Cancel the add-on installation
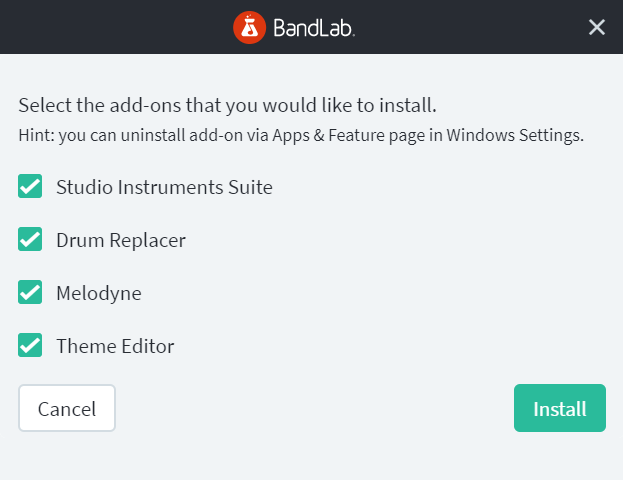The image size is (623, 480). (67, 408)
